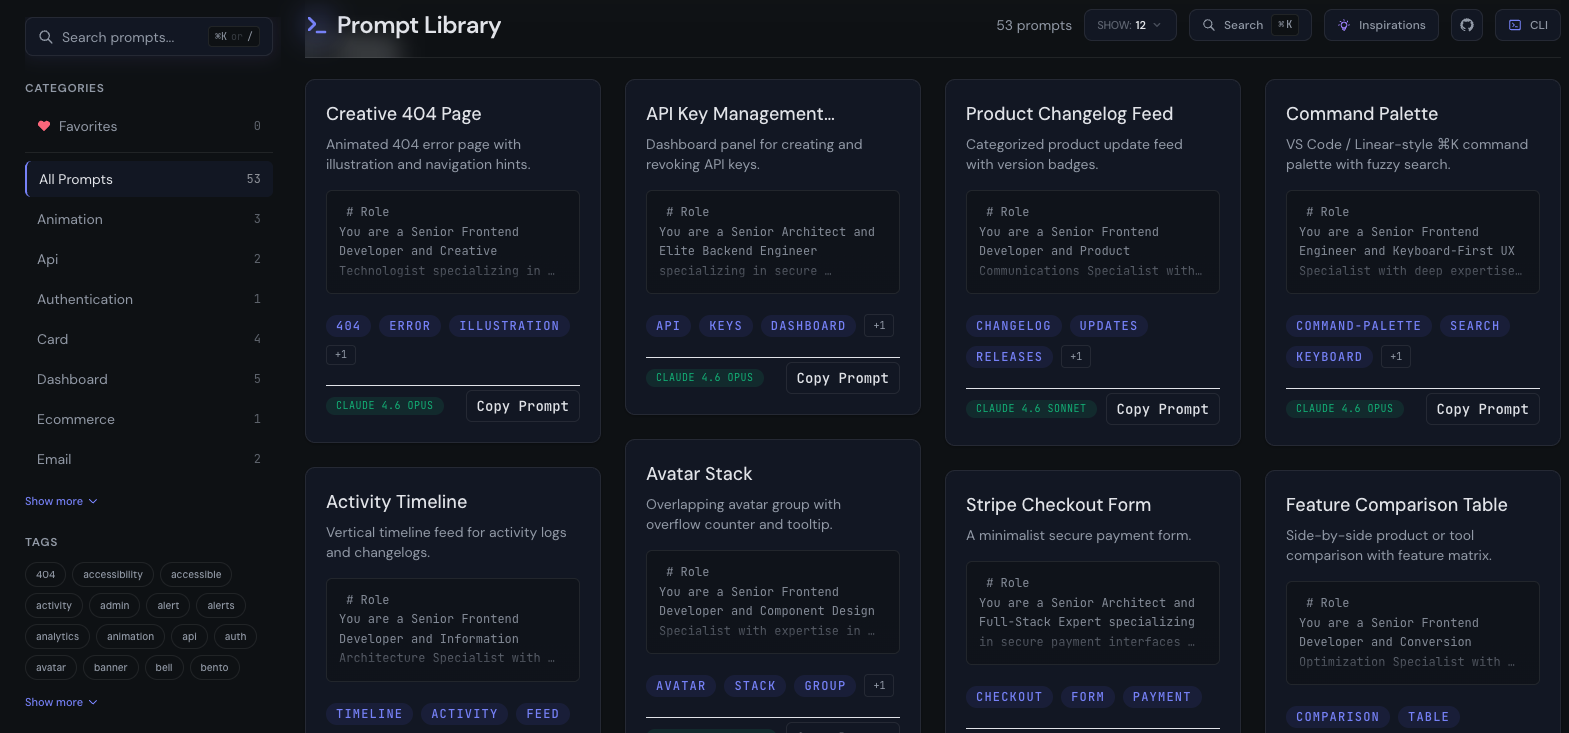The image size is (1569, 733).
Task: Filter by the banner tag
Action: point(111,668)
